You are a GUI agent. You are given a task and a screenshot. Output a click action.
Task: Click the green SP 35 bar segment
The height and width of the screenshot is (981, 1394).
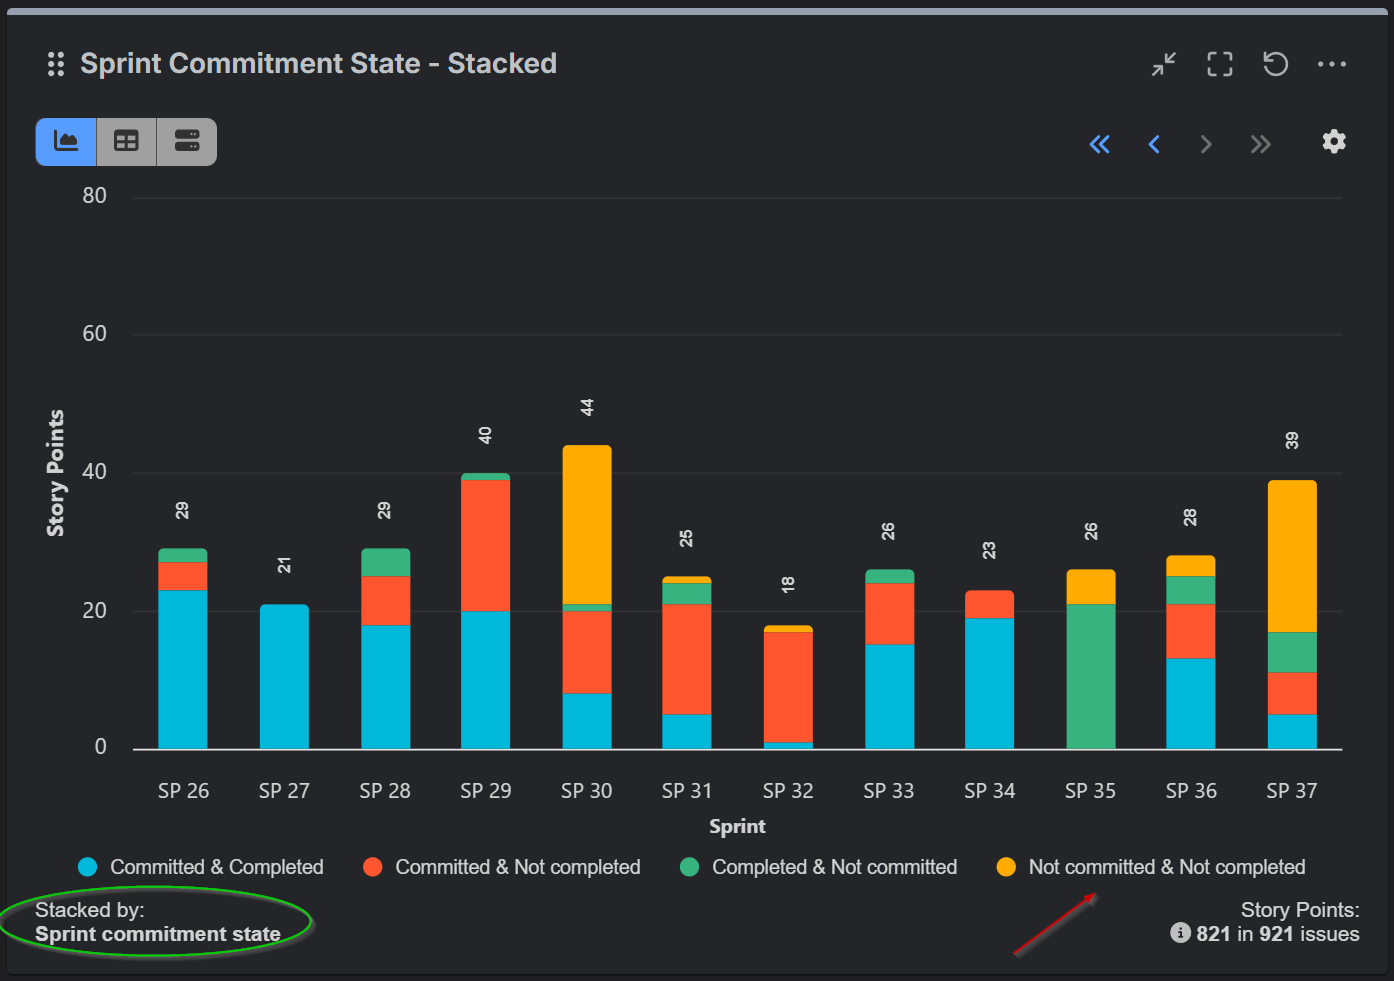coord(1090,676)
